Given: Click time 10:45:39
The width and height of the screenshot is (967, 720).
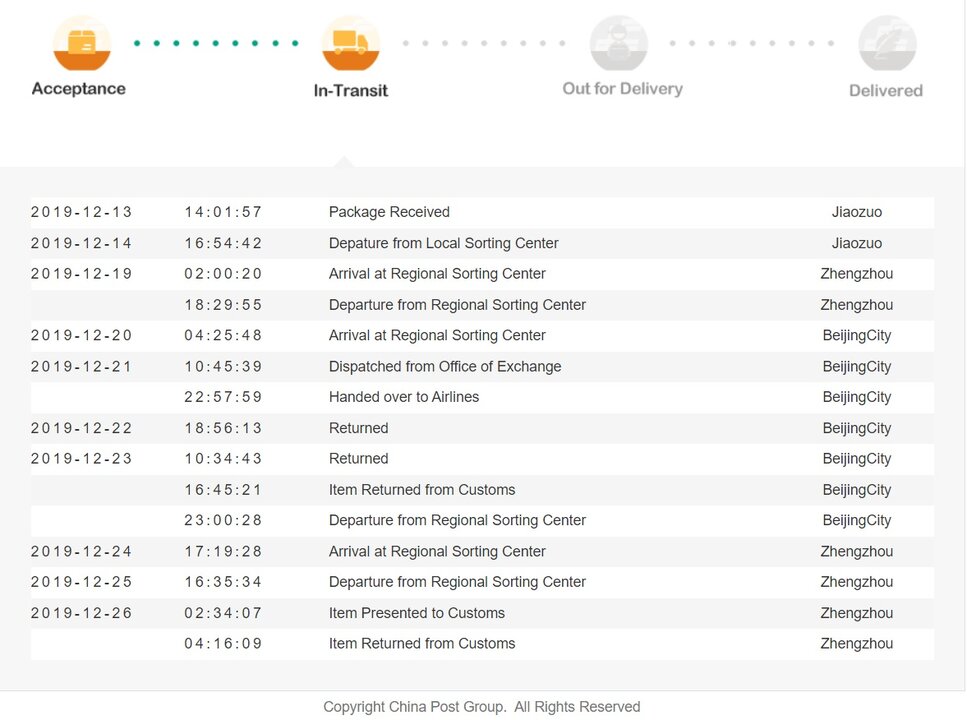Looking at the screenshot, I should [x=223, y=366].
